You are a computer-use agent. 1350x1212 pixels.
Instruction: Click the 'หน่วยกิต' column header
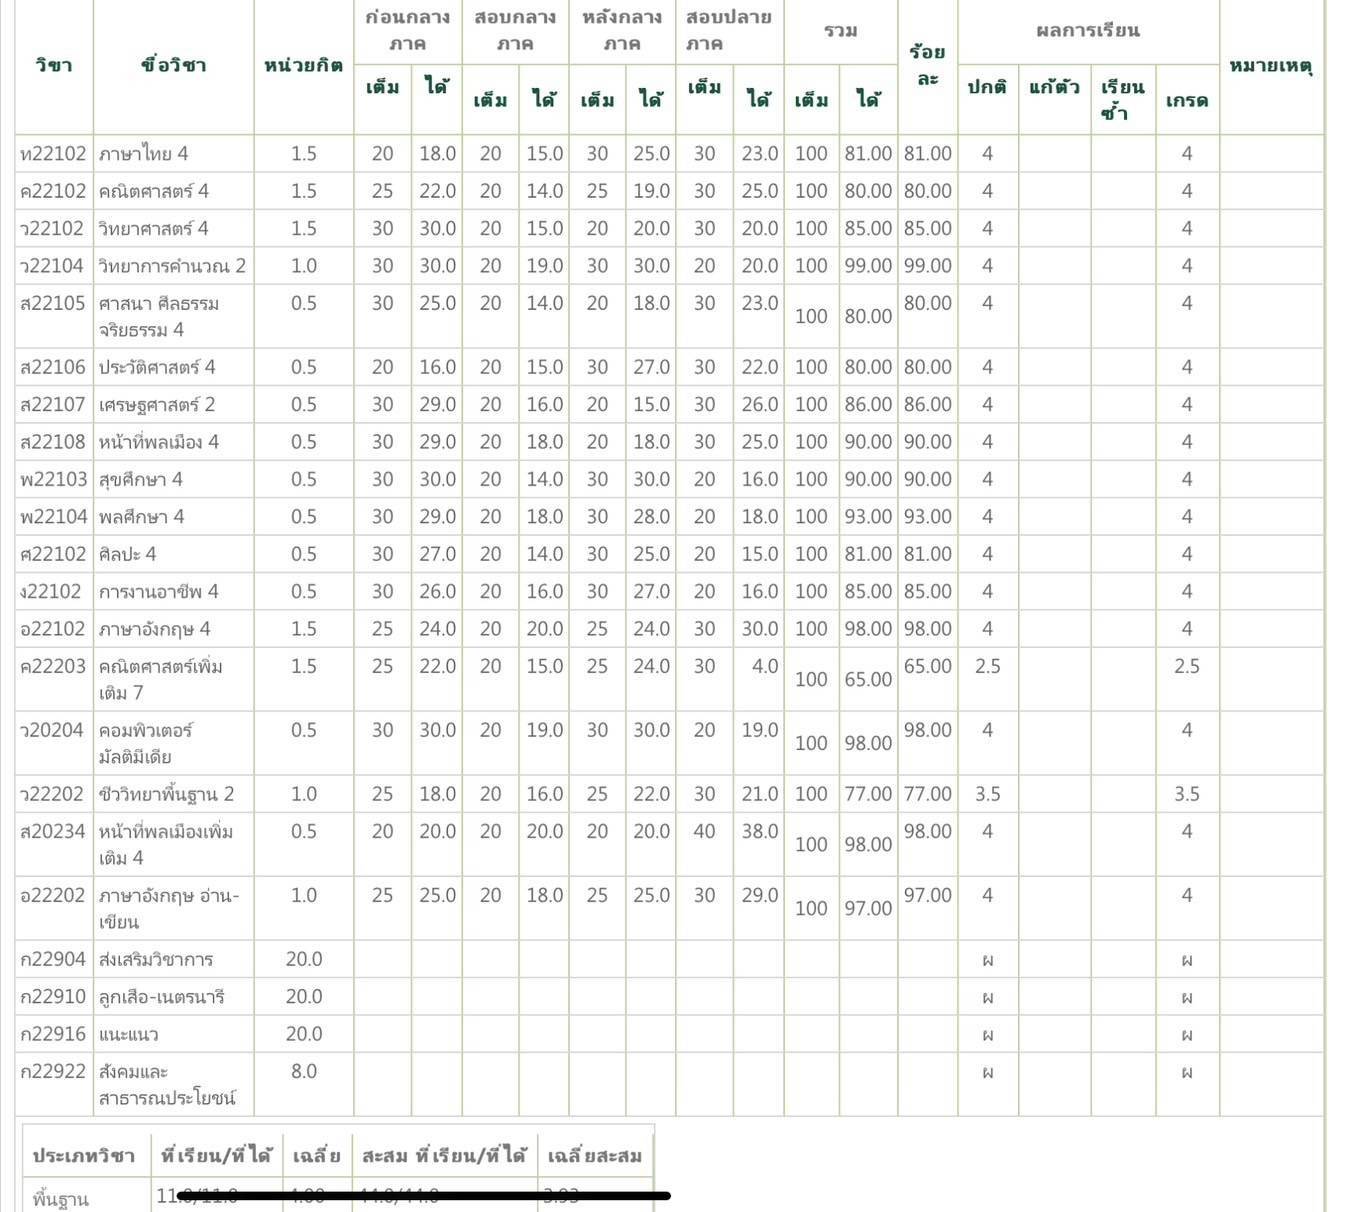point(303,65)
